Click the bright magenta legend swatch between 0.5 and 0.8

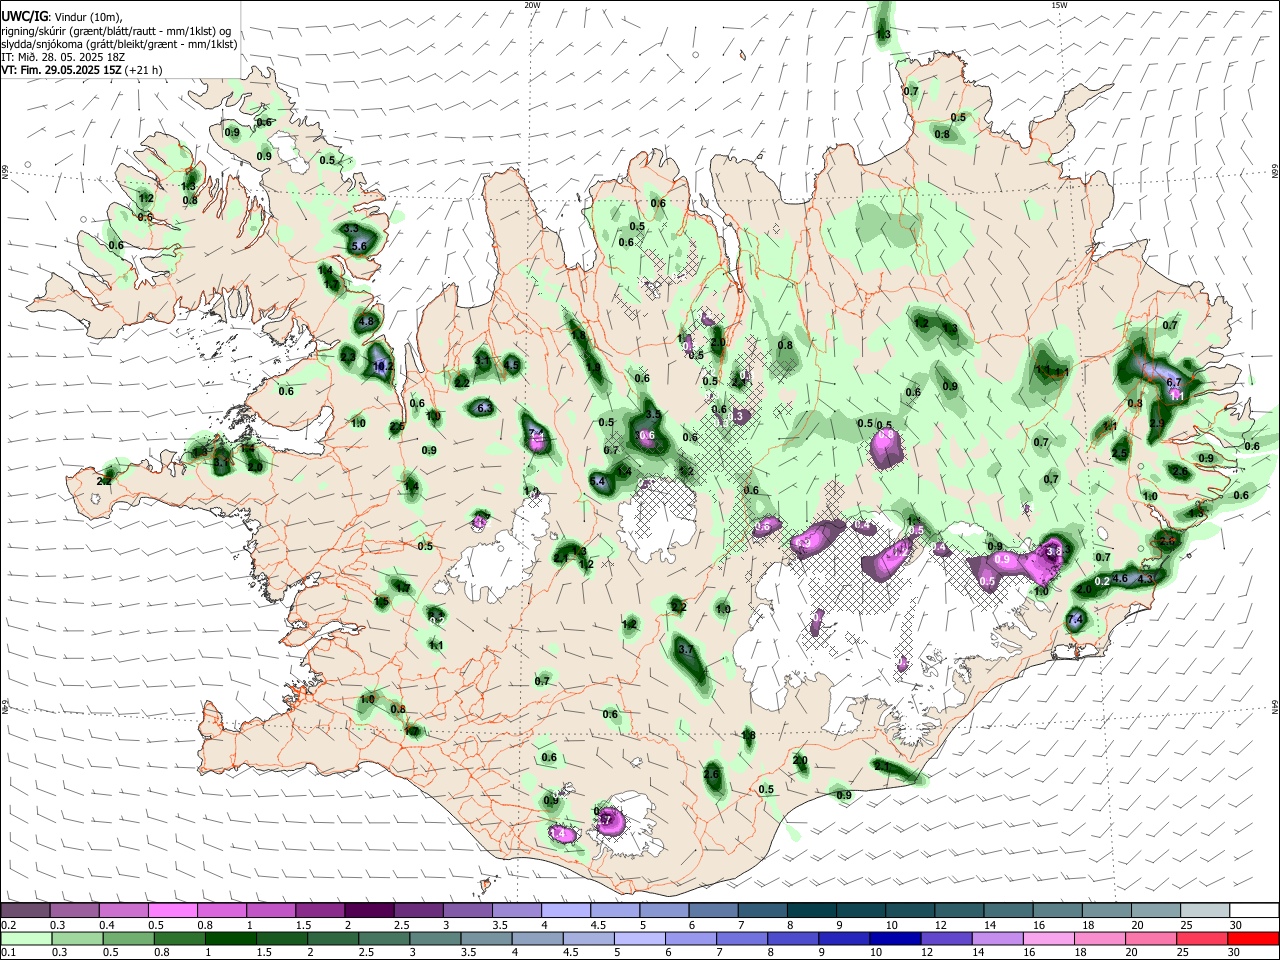click(172, 911)
